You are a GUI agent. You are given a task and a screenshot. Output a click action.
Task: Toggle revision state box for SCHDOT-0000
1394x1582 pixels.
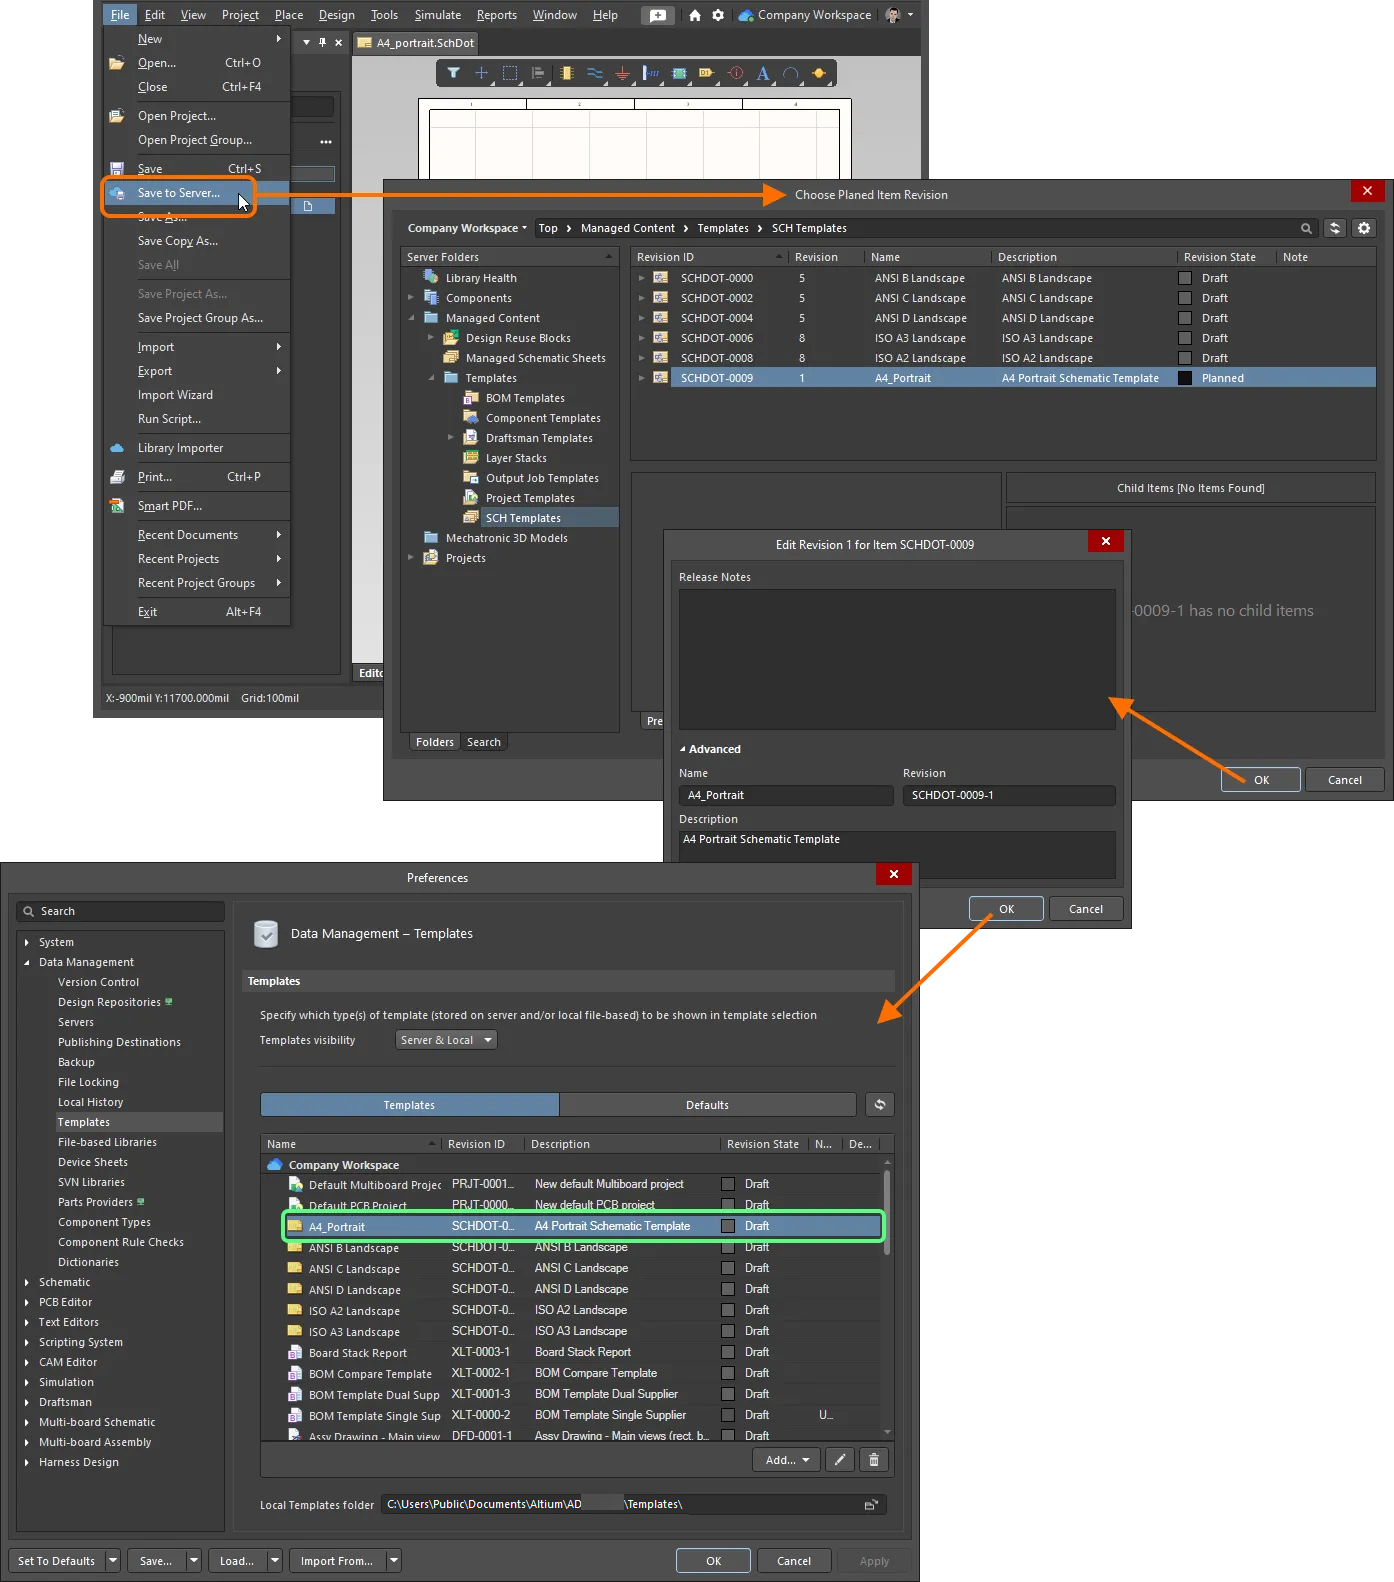pyautogui.click(x=1185, y=278)
